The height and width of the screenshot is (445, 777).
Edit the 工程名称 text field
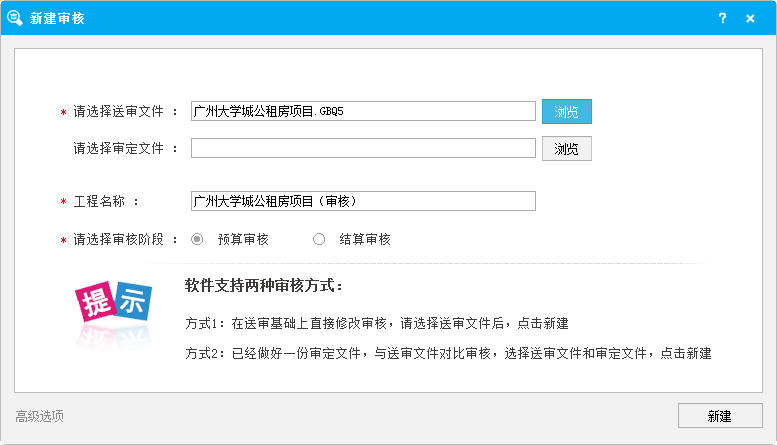(363, 201)
